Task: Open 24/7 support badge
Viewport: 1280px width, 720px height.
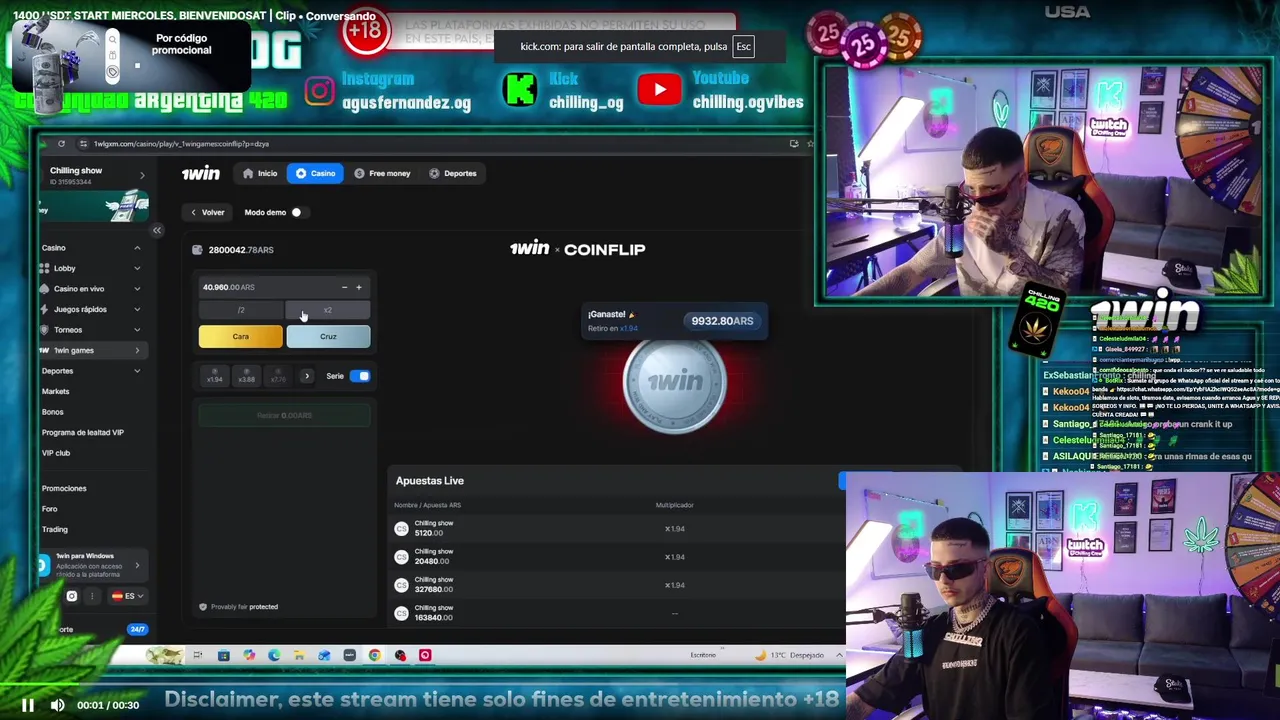Action: click(137, 629)
